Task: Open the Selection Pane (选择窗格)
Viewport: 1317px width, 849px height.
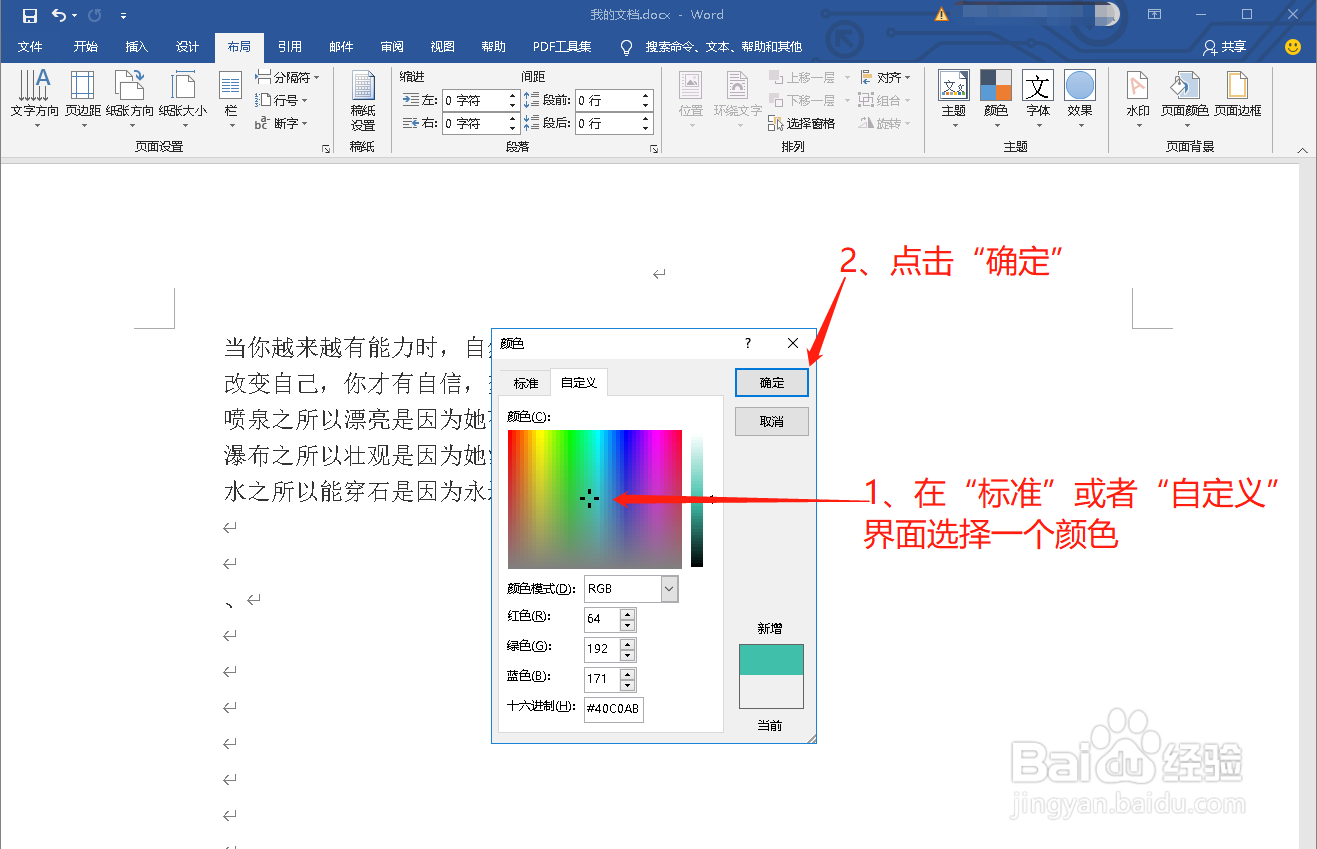Action: [802, 123]
